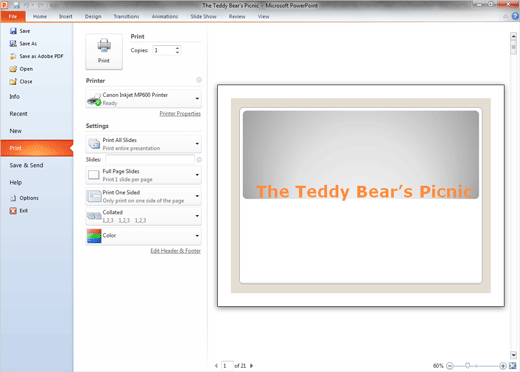Click the zoom out minus button

point(450,366)
